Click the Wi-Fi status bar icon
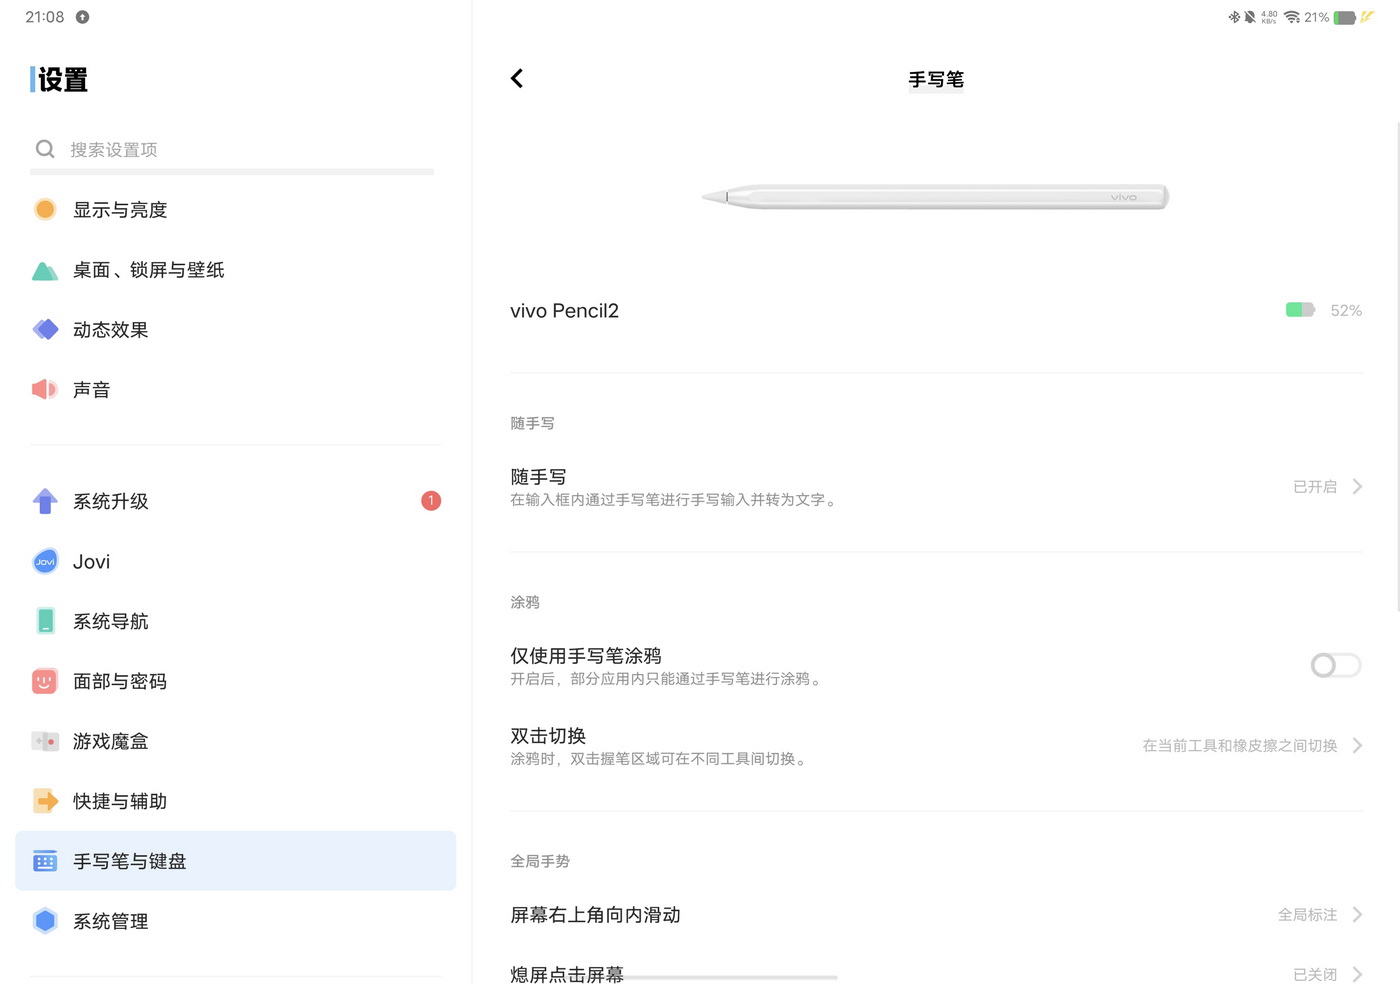Viewport: 1400px width, 984px height. (1292, 17)
